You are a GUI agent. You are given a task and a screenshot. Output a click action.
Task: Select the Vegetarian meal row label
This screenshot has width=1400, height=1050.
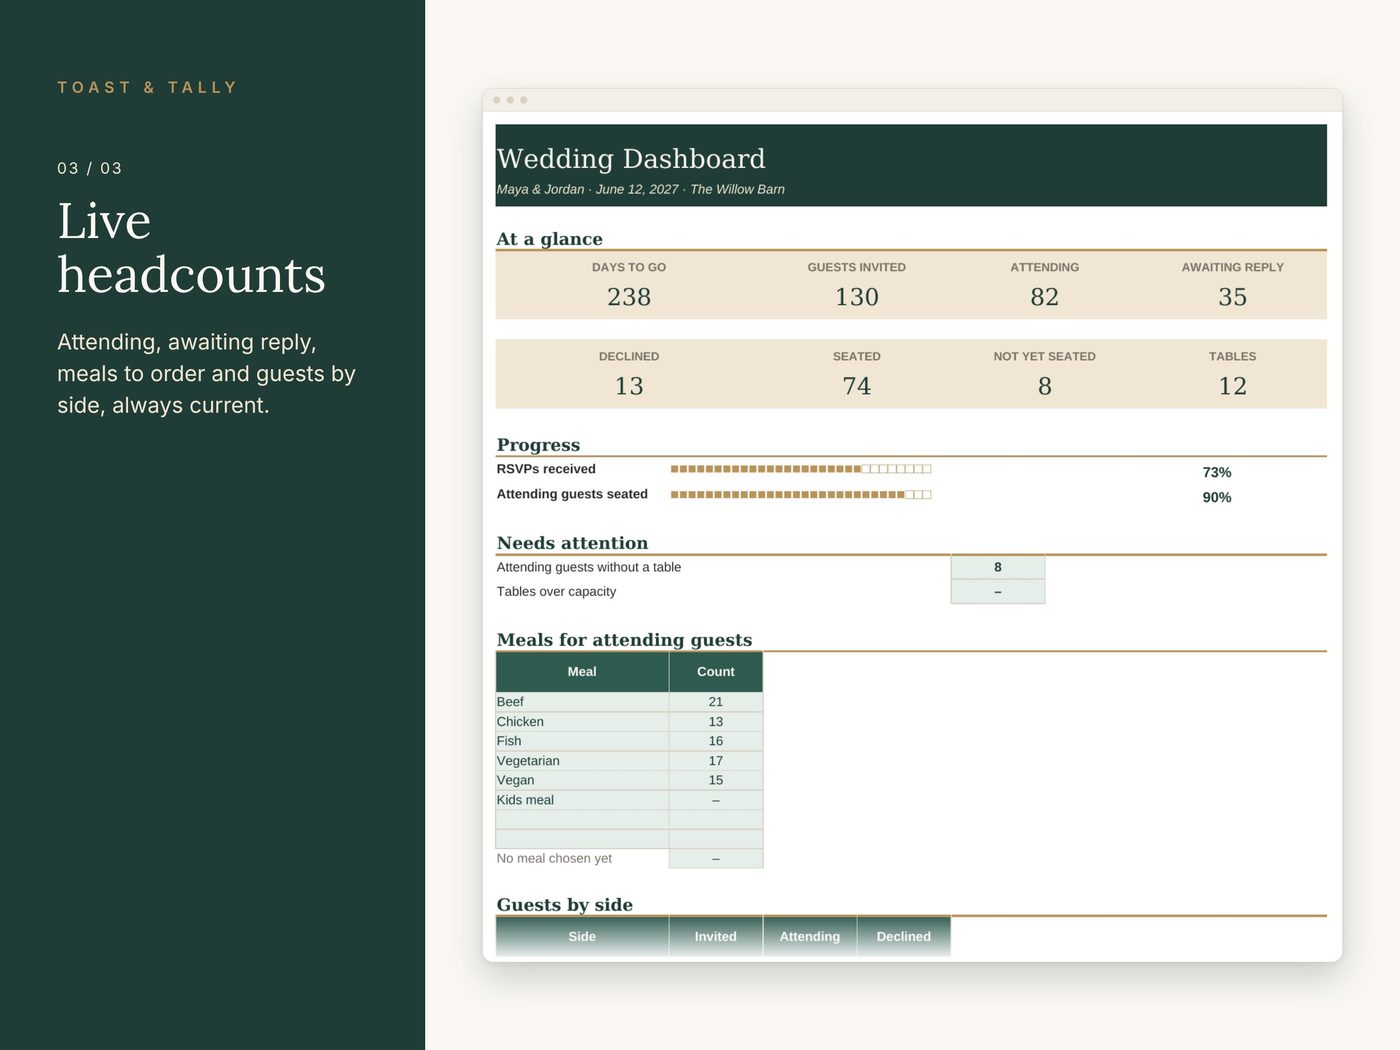point(528,761)
